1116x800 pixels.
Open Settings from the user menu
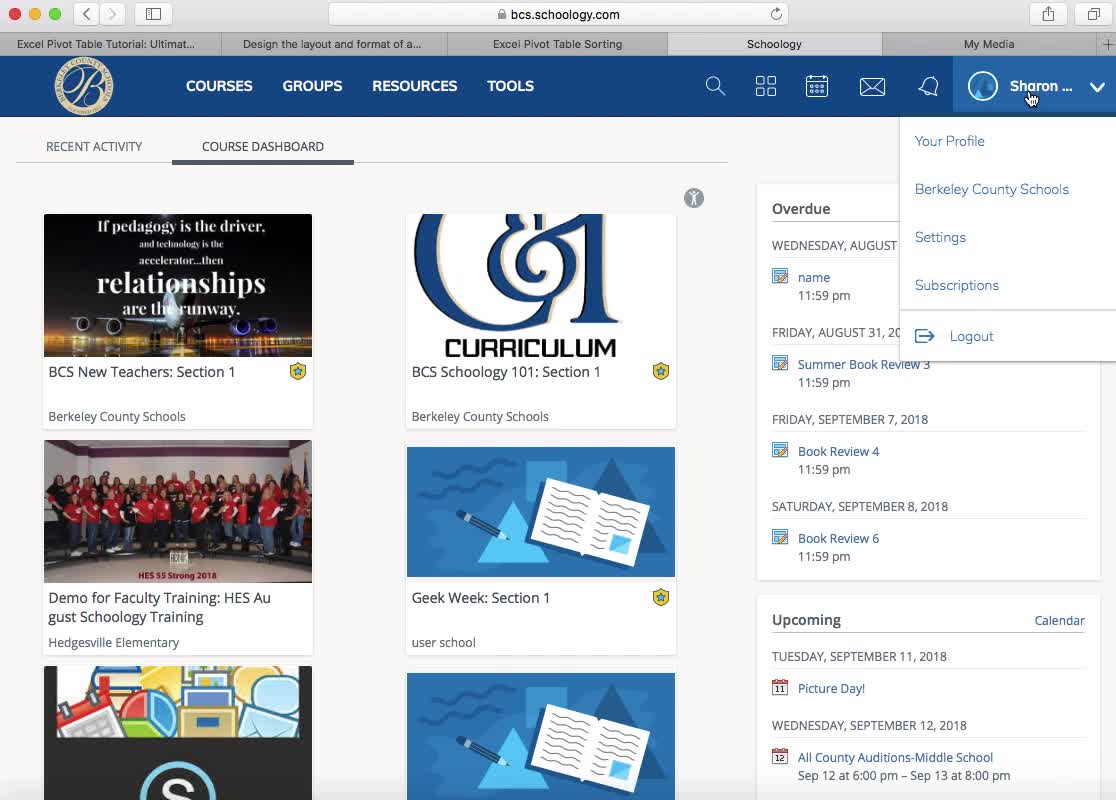[940, 237]
